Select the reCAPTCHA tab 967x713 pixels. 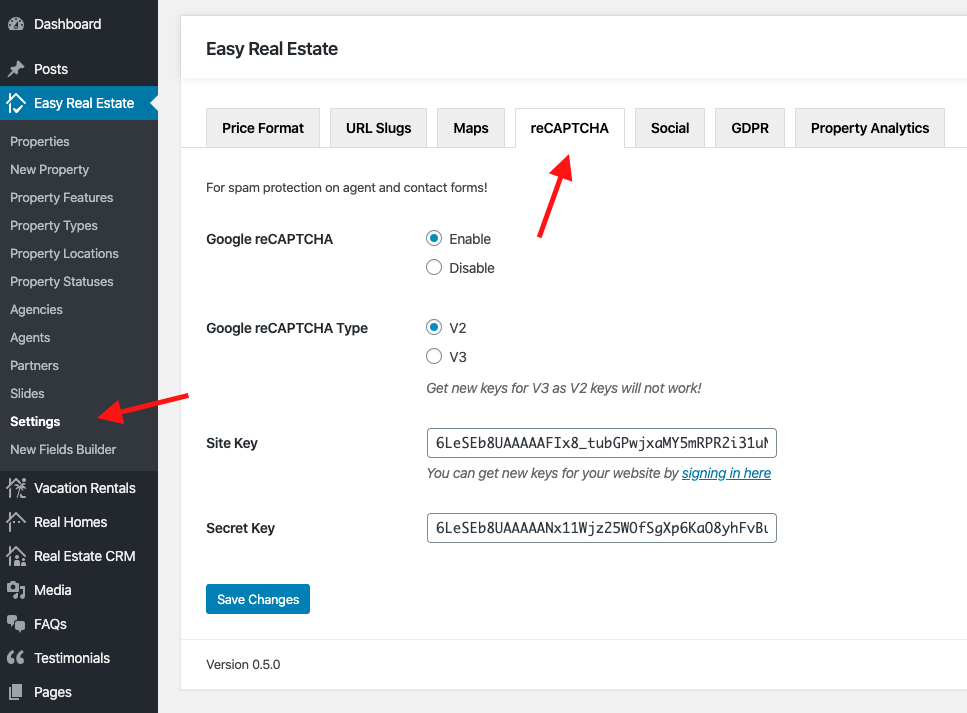pos(569,128)
